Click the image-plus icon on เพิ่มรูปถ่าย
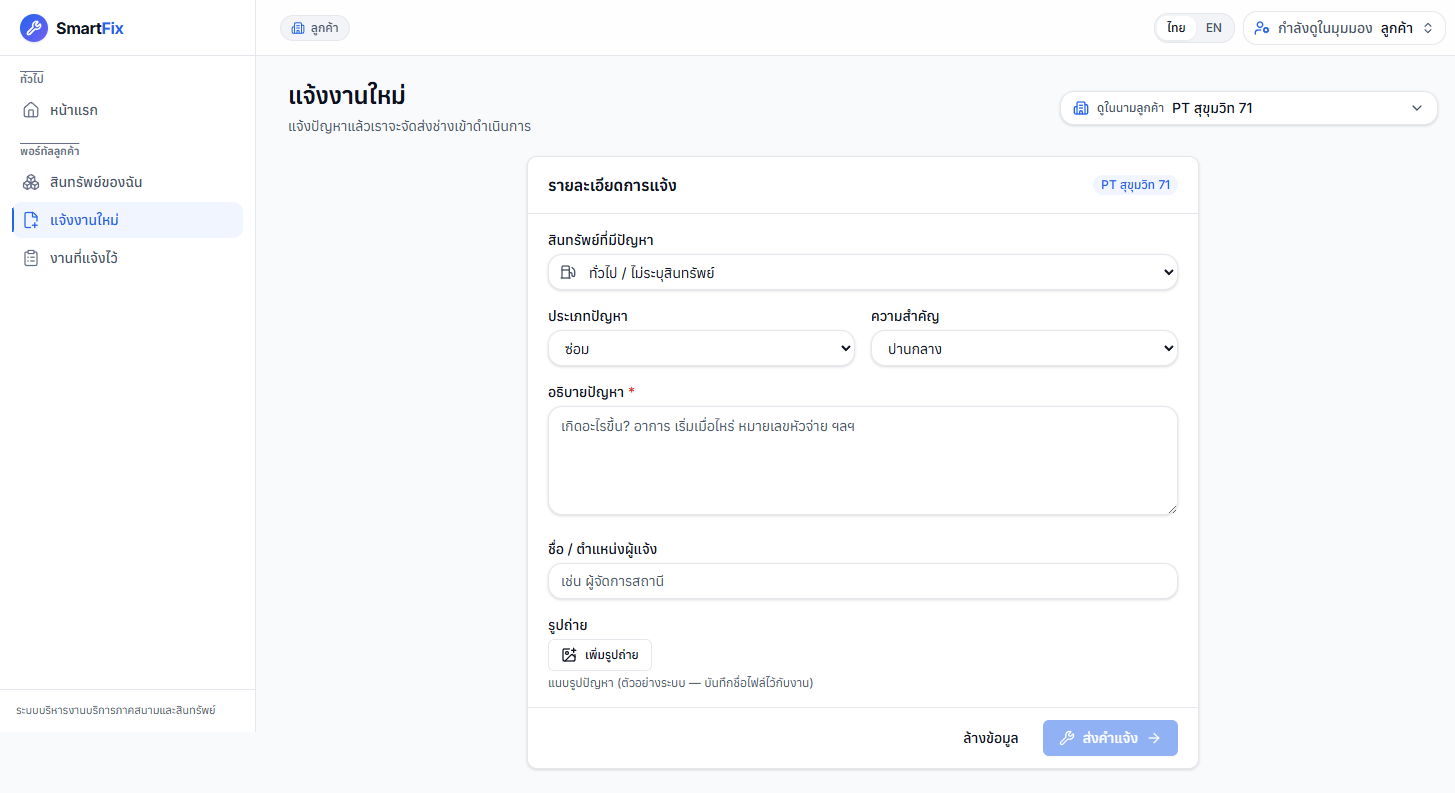Screen dimensions: 1455x793 569,655
